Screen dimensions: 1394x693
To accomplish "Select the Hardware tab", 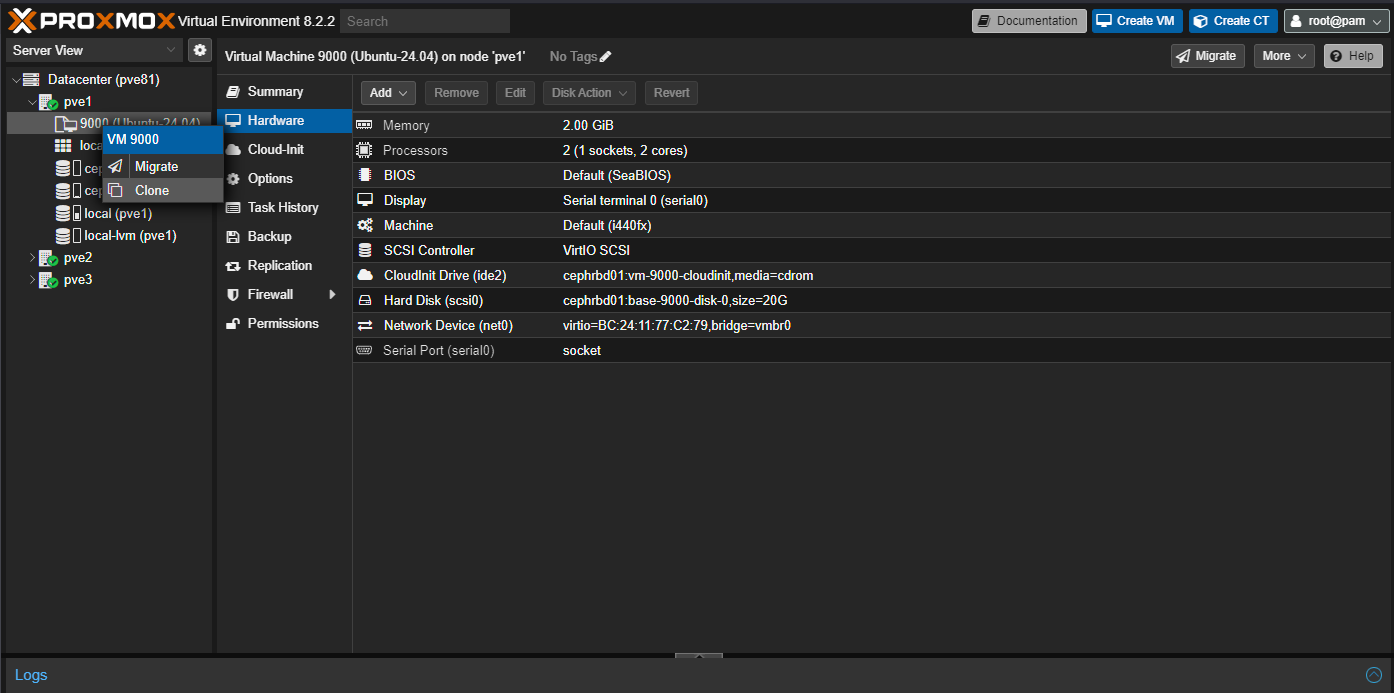I will [x=284, y=121].
